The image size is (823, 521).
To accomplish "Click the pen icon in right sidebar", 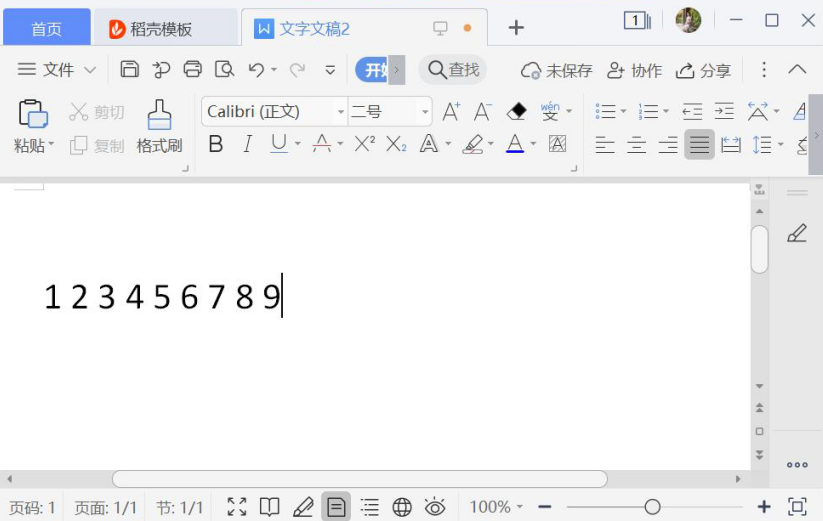I will point(797,233).
